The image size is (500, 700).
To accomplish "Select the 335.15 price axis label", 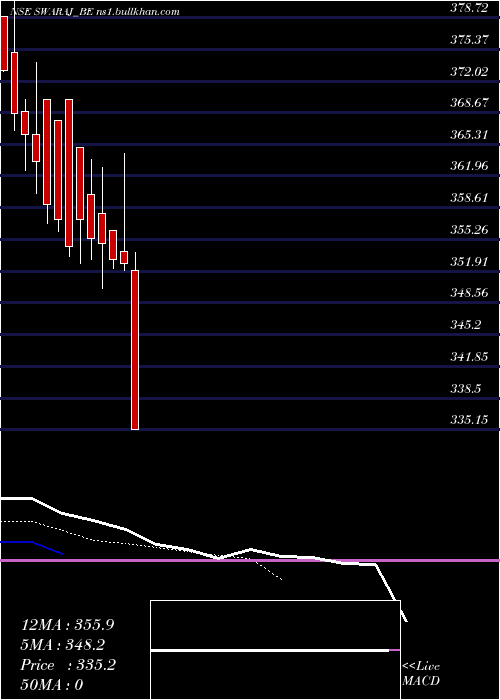I will coord(469,420).
